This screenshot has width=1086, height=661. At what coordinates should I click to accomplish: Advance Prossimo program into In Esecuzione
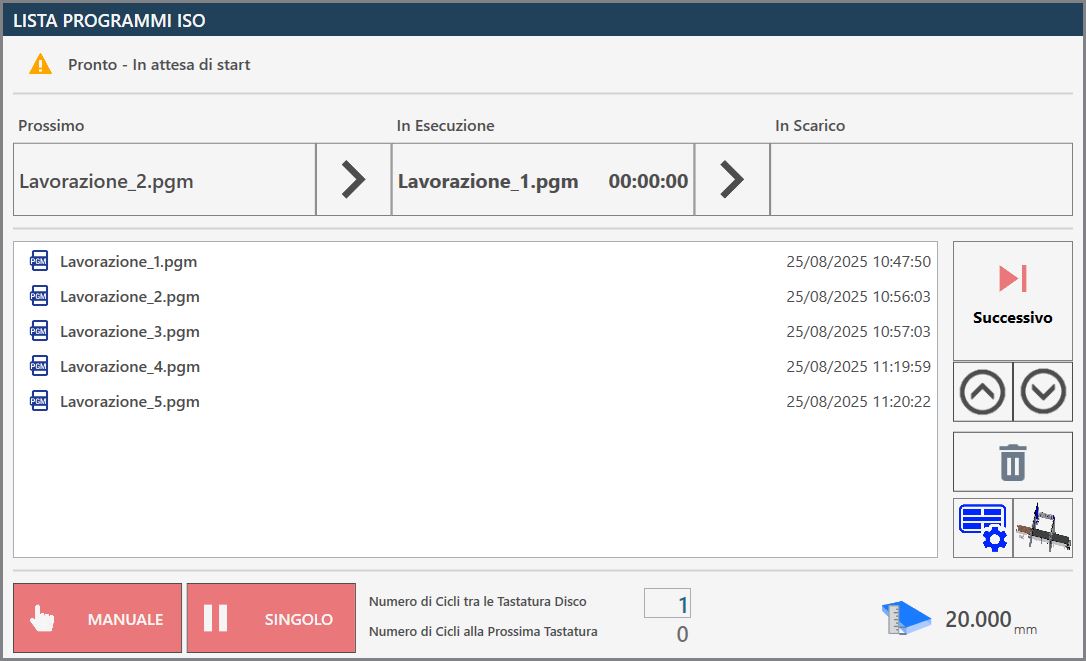click(x=353, y=179)
